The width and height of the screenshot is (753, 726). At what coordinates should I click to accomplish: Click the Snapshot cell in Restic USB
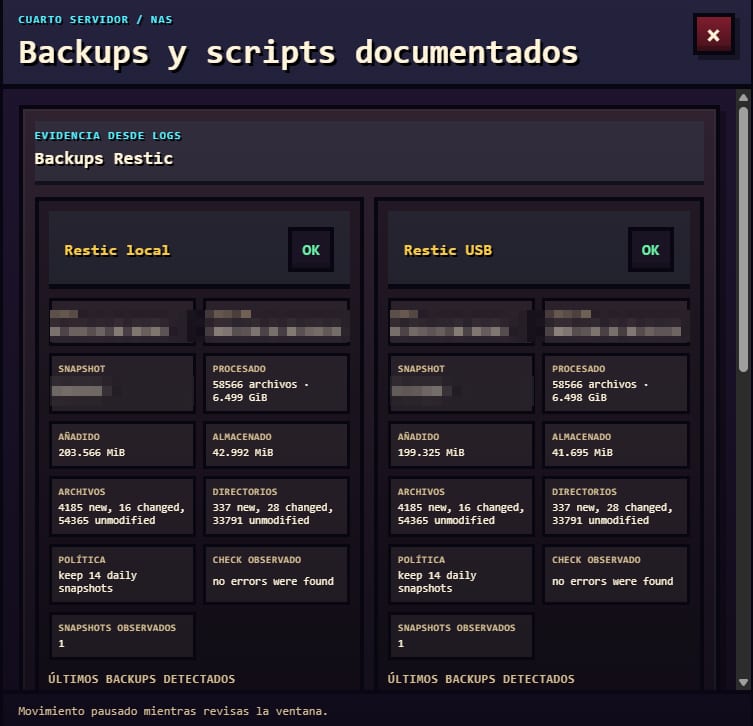click(462, 384)
